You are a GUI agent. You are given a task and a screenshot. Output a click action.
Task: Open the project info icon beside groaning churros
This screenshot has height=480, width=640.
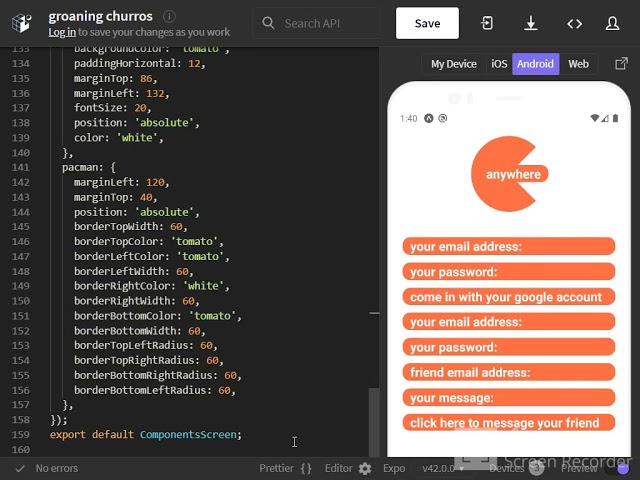click(169, 17)
